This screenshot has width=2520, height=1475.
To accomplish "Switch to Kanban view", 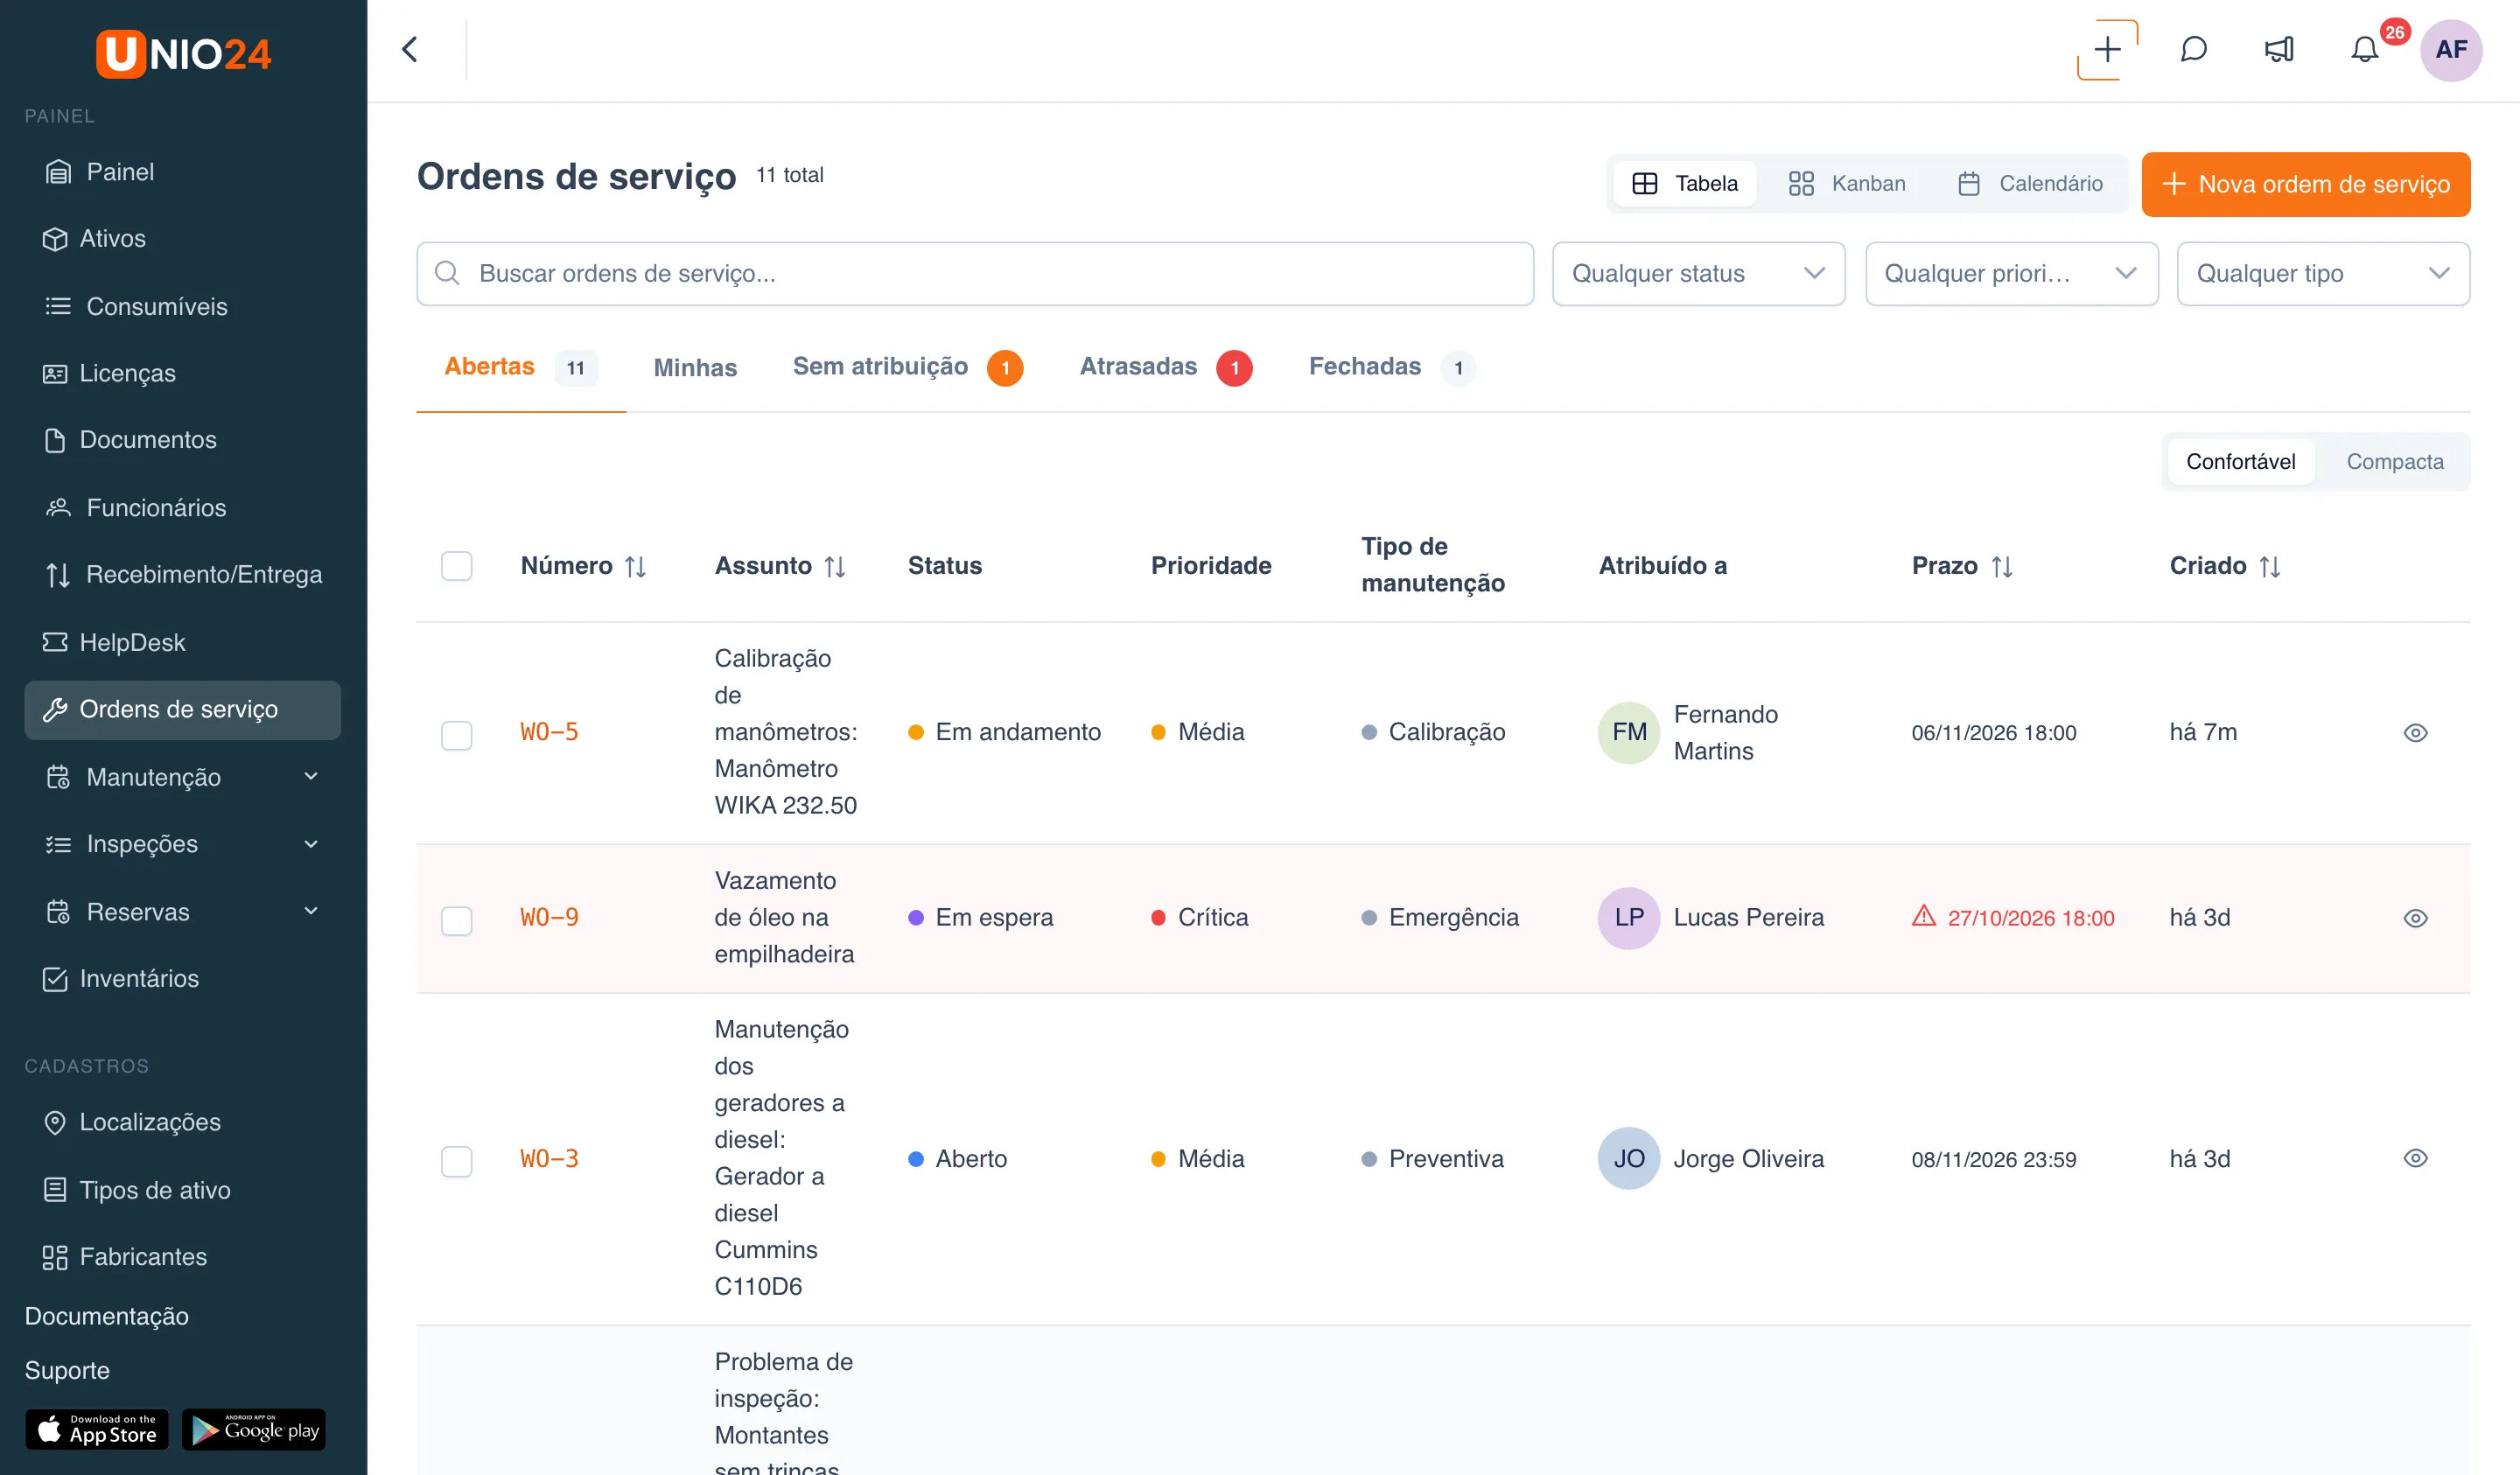I will 1846,184.
